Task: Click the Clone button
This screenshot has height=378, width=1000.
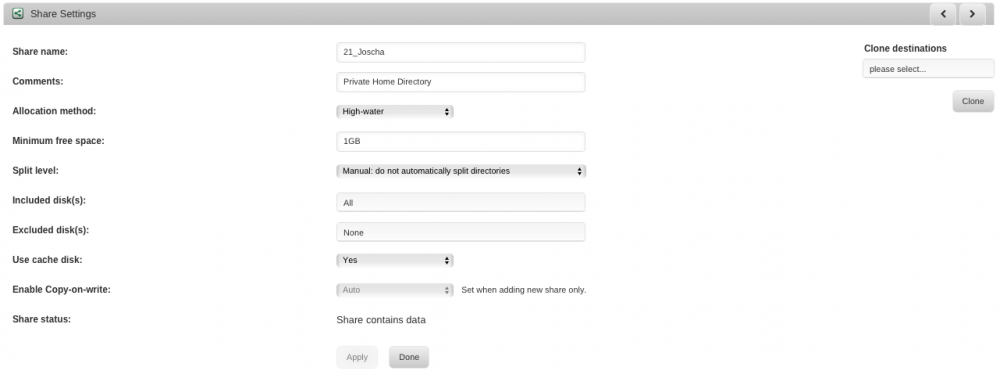Action: pyautogui.click(x=973, y=101)
